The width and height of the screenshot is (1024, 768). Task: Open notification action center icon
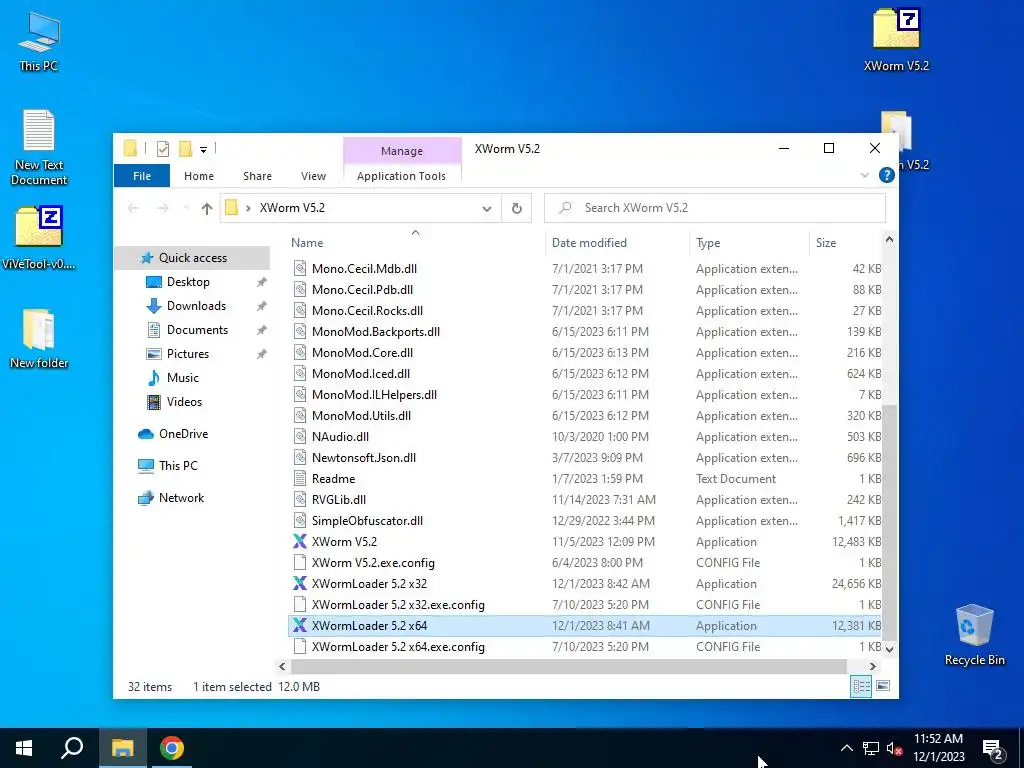click(x=993, y=749)
